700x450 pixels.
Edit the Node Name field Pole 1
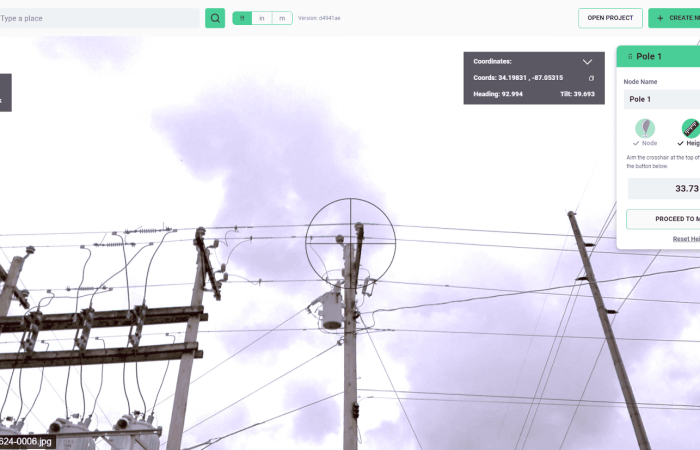coord(661,99)
